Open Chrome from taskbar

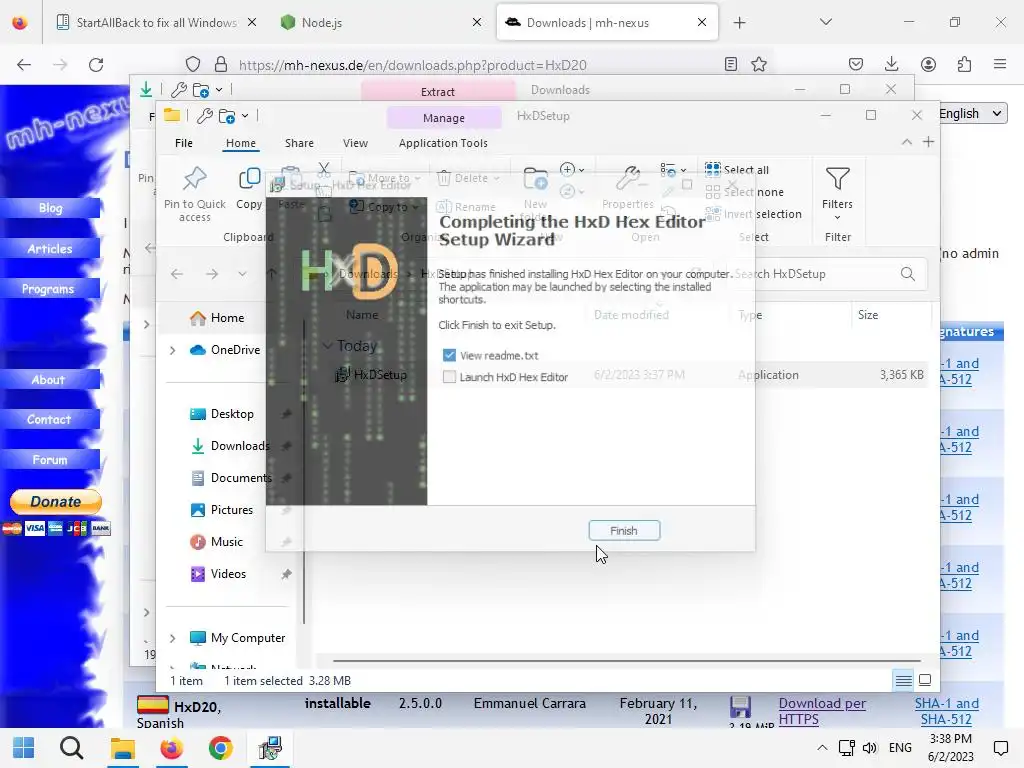221,748
